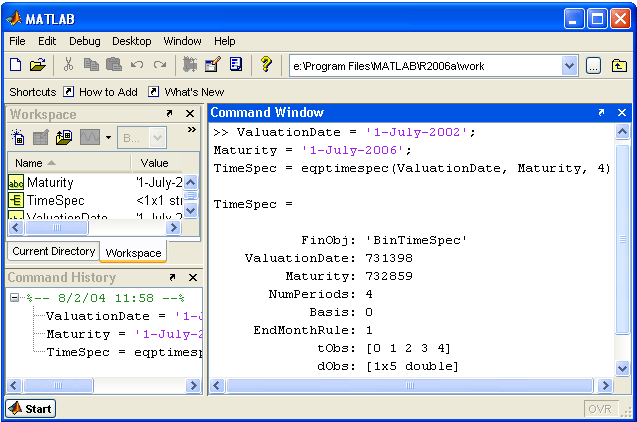Click Workspace horizontal scroll right arrow
The image size is (637, 422).
point(173,227)
